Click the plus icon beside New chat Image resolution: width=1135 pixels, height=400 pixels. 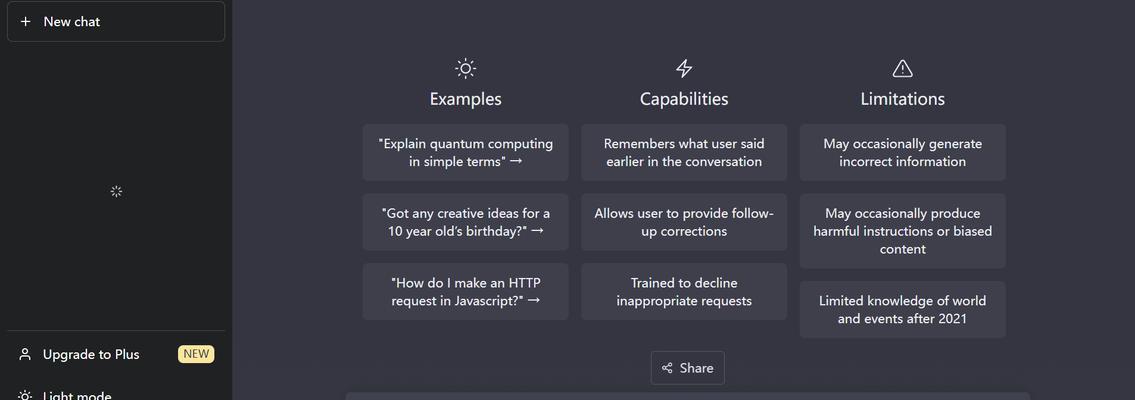pyautogui.click(x=25, y=22)
